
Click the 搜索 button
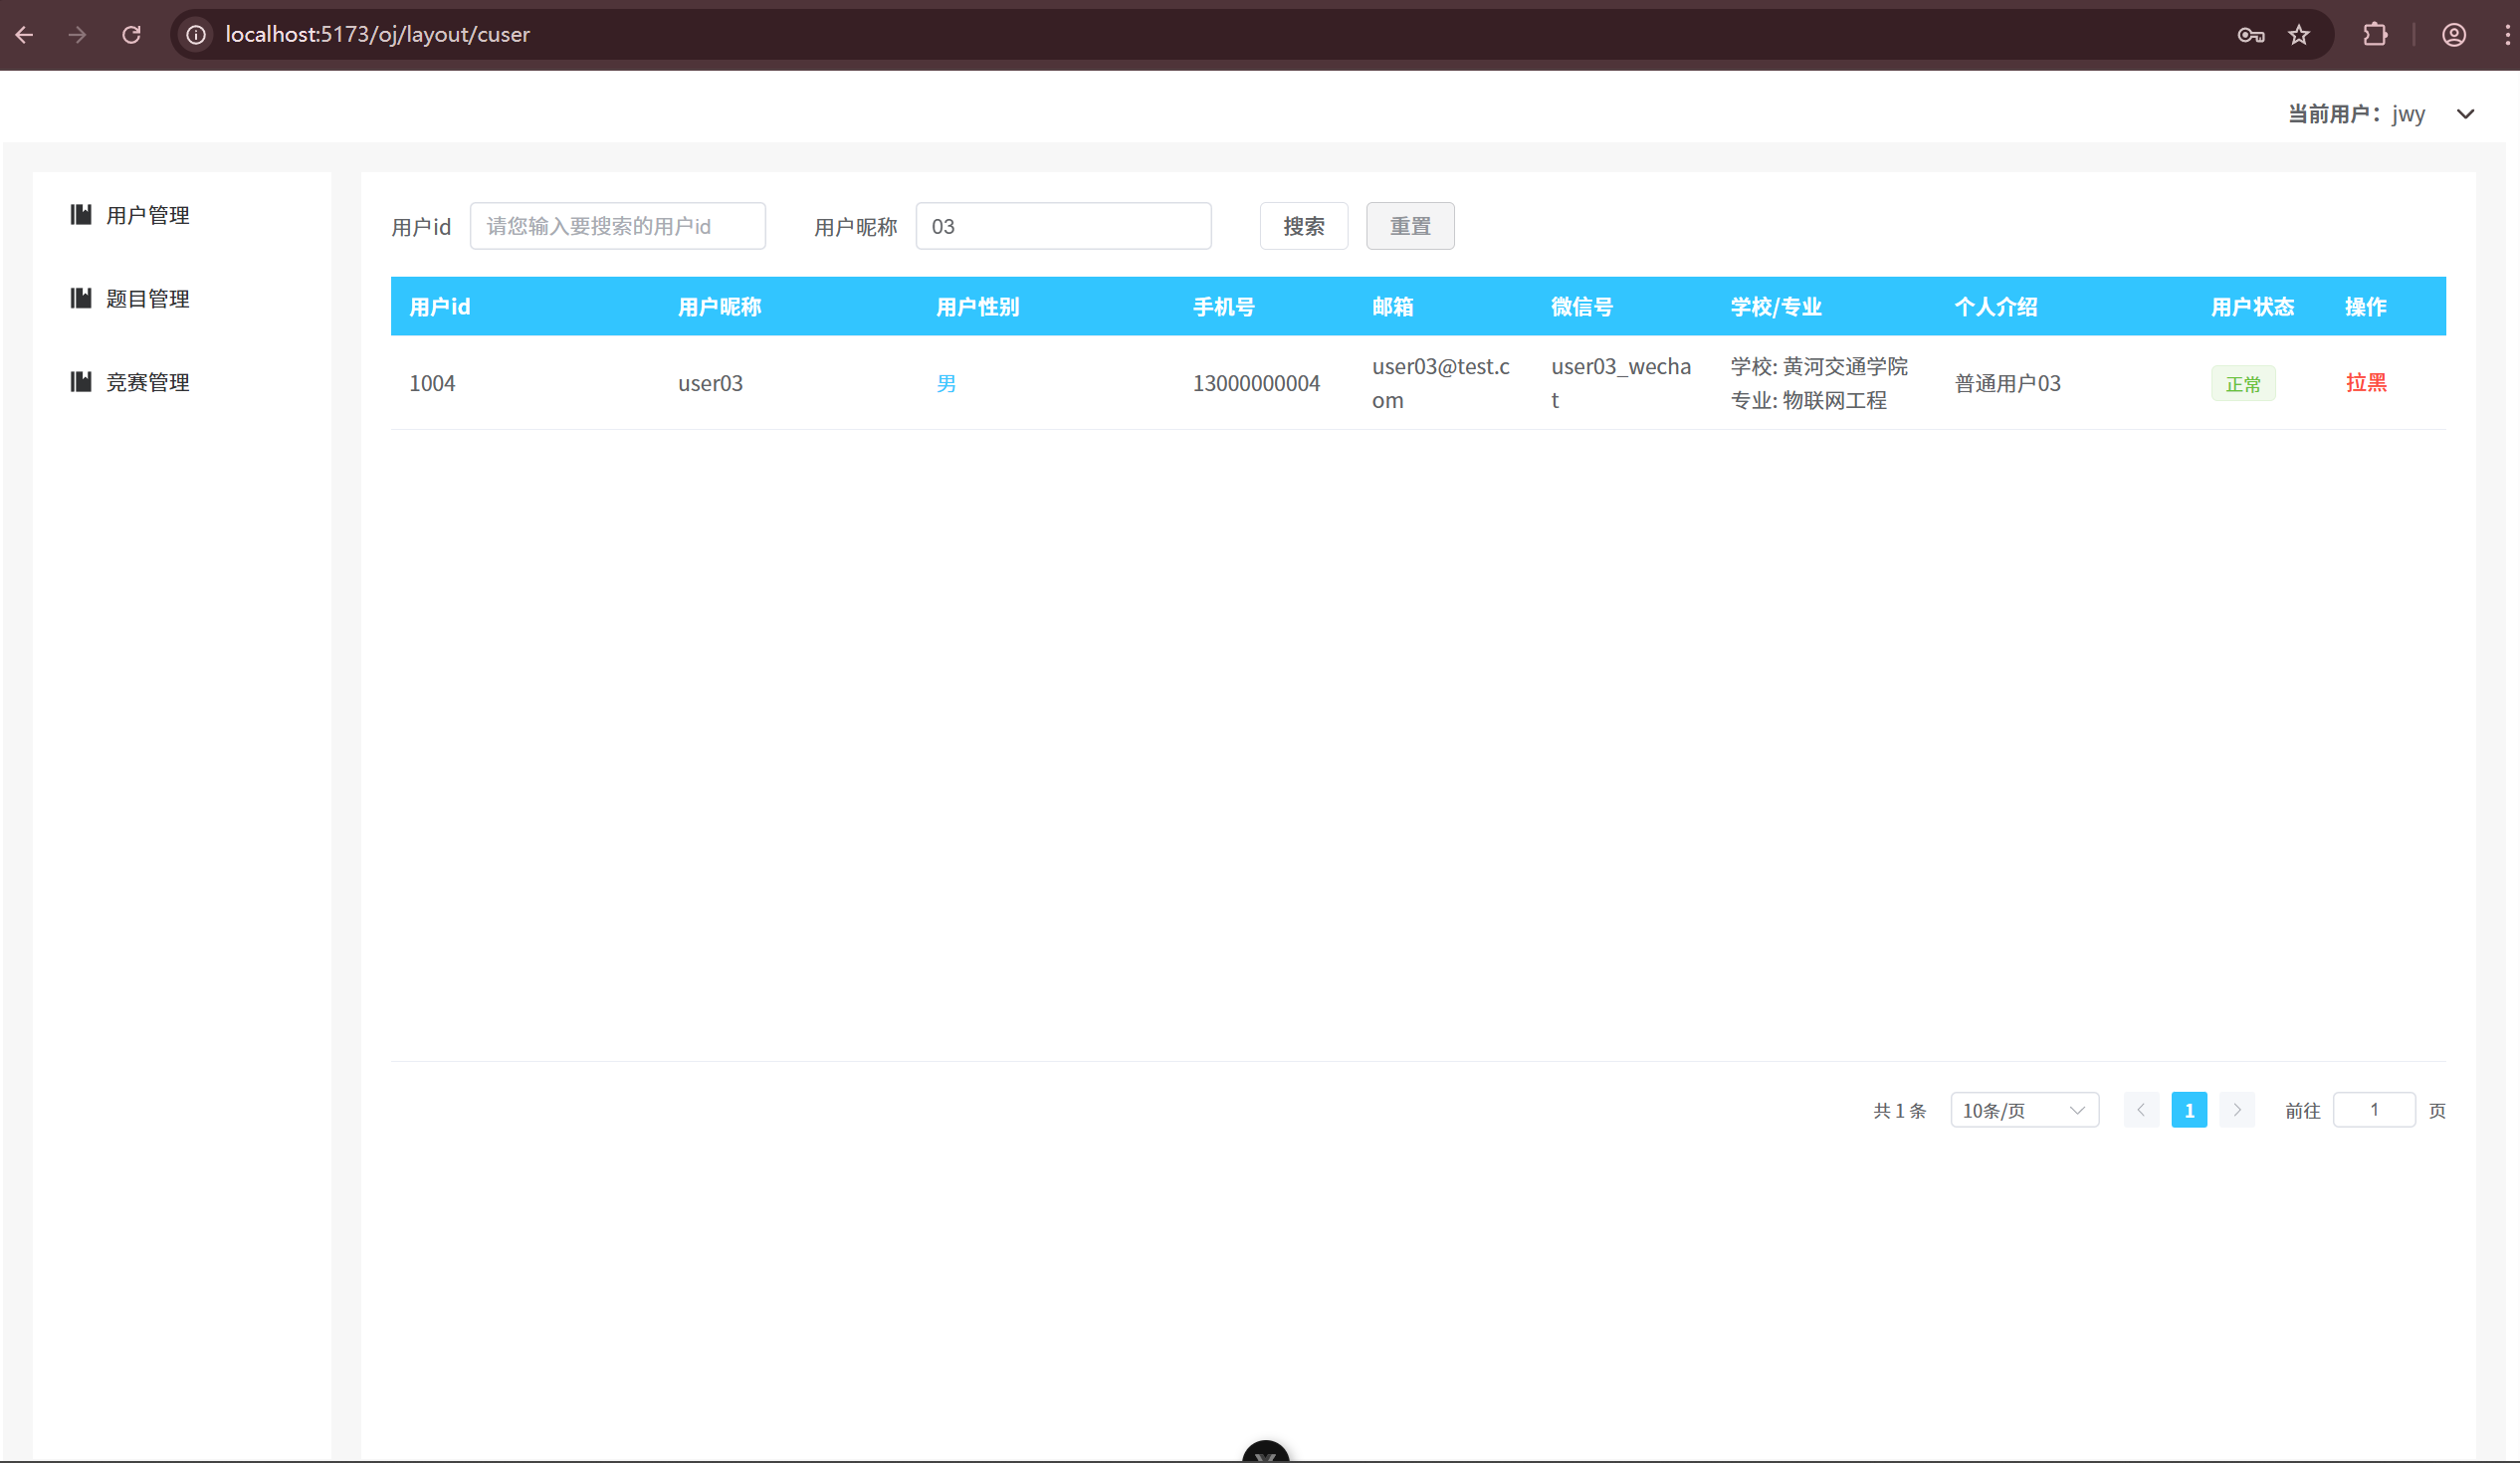(1303, 226)
